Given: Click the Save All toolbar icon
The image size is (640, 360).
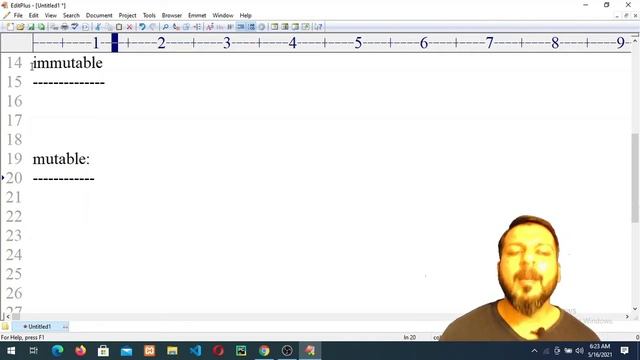Looking at the screenshot, I should click(x=41, y=27).
